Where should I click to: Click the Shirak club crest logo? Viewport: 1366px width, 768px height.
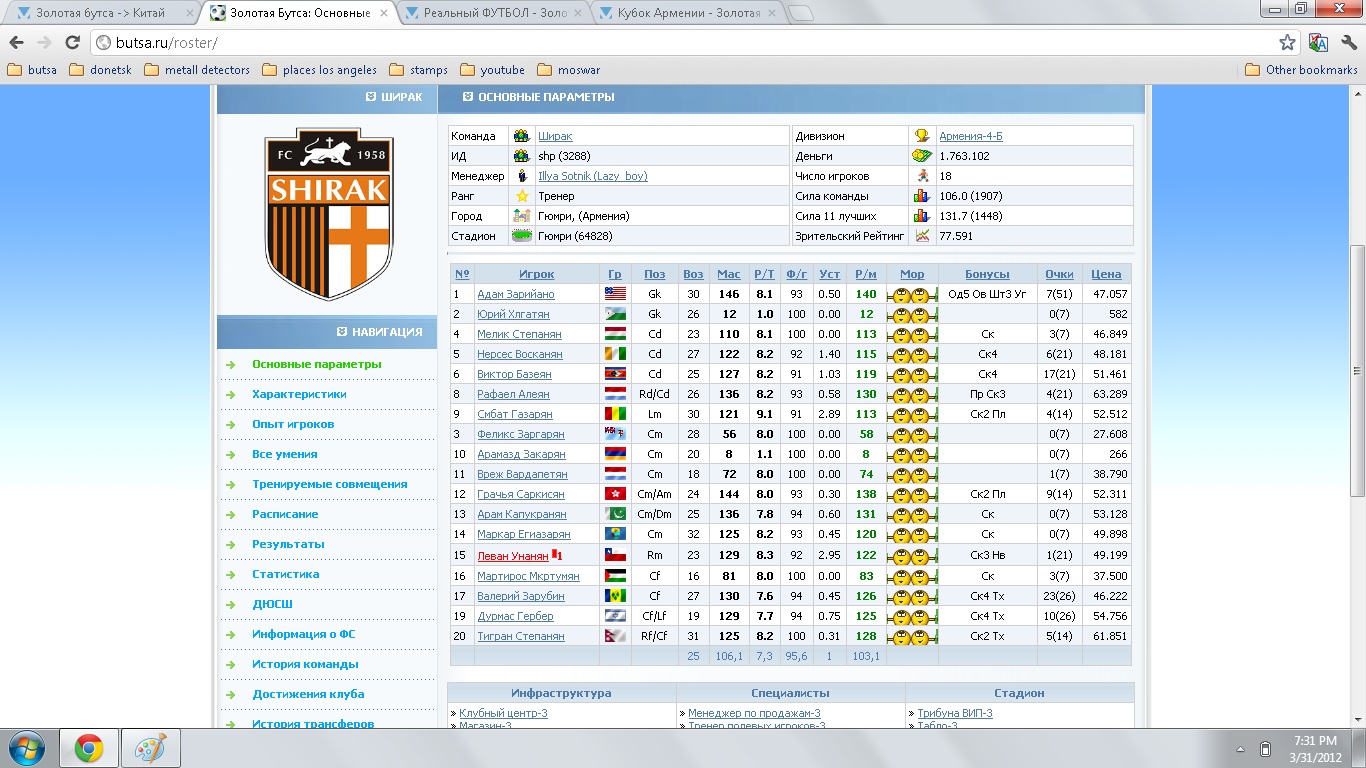coord(326,213)
